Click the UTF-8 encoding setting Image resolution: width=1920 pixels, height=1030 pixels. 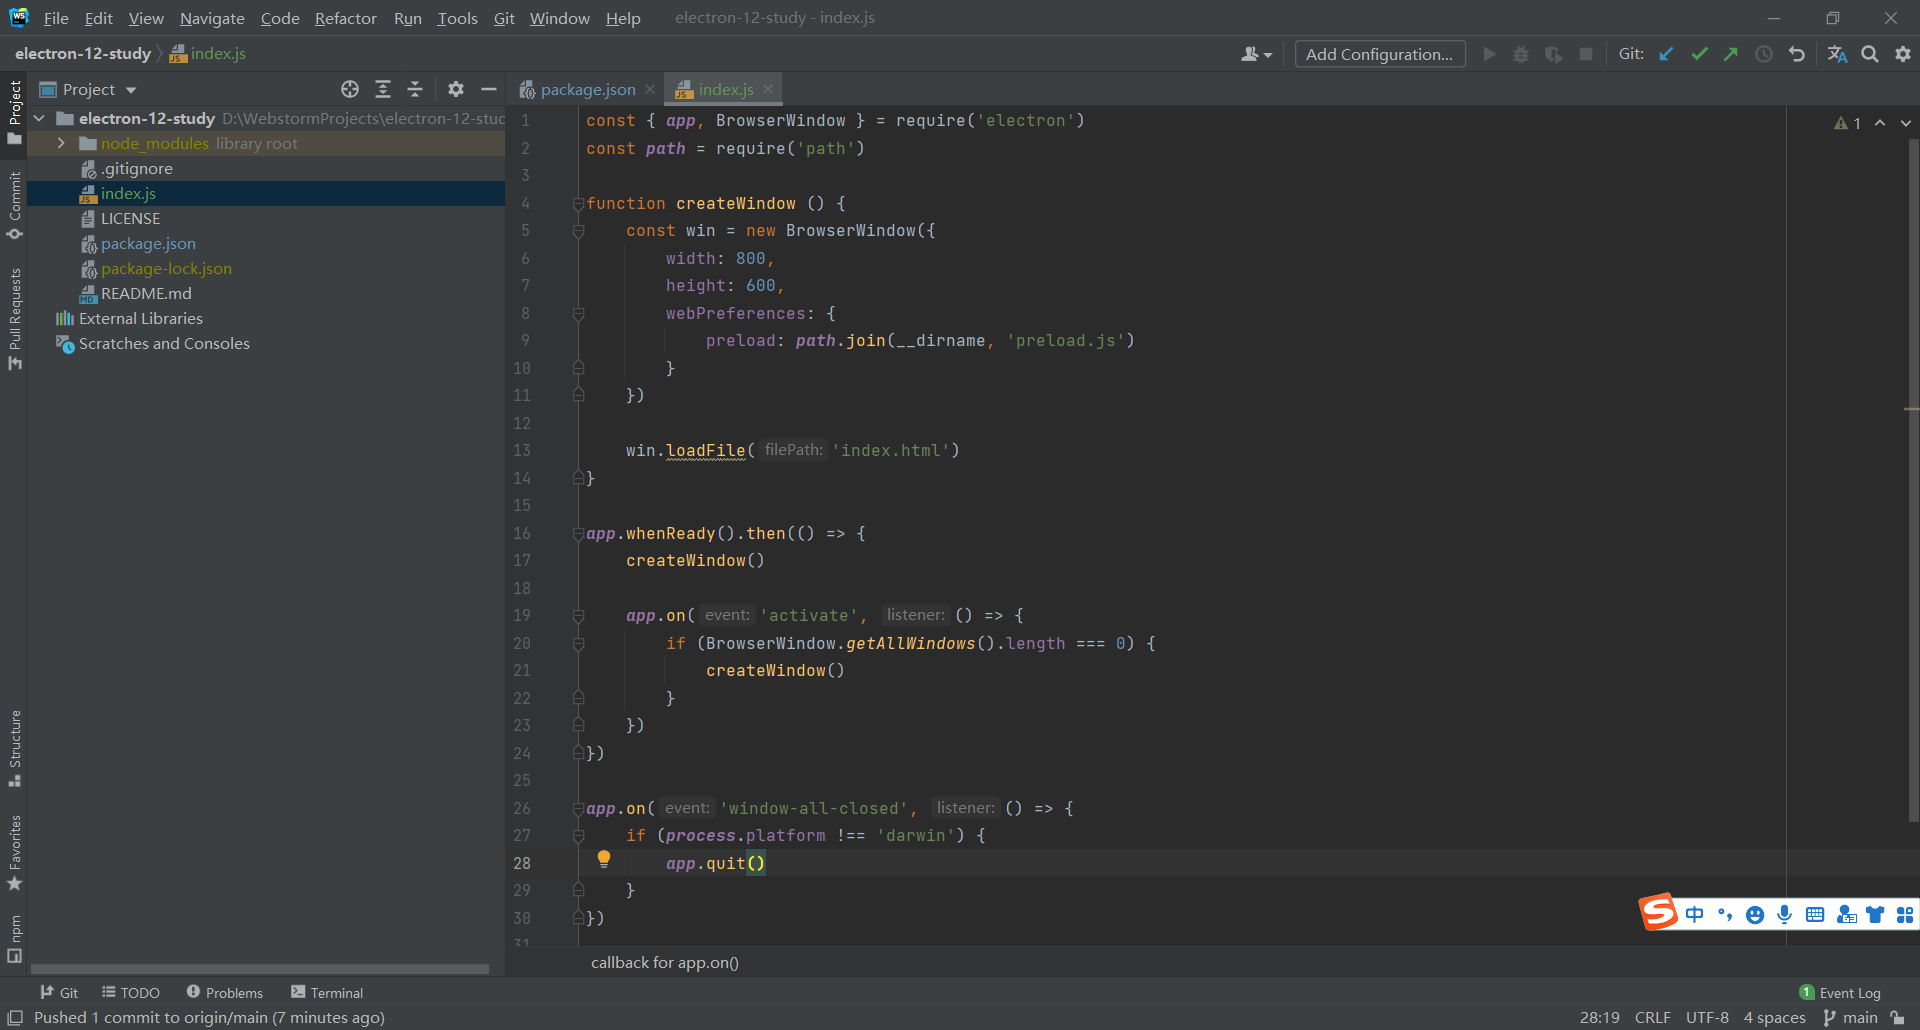(x=1707, y=1018)
